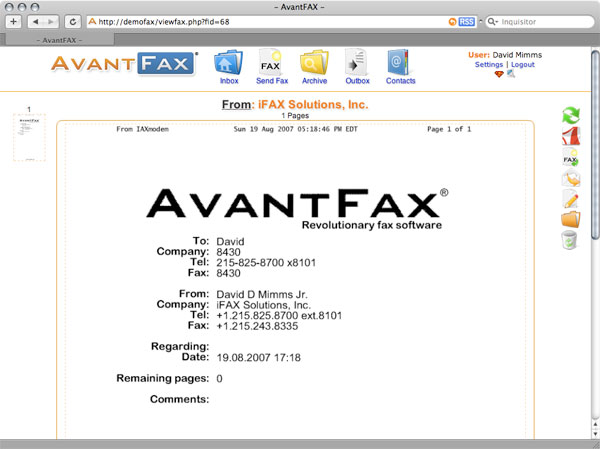Viewport: 600px width, 449px height.
Task: Click the vertical scrollbar thumb
Action: click(595, 145)
